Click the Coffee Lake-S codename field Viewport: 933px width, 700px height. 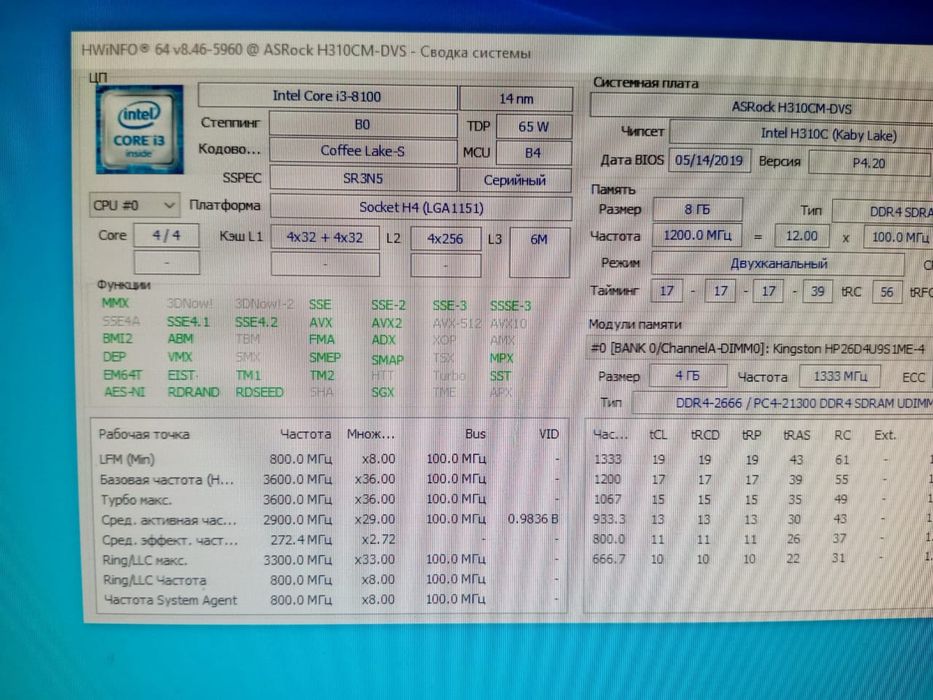point(362,151)
